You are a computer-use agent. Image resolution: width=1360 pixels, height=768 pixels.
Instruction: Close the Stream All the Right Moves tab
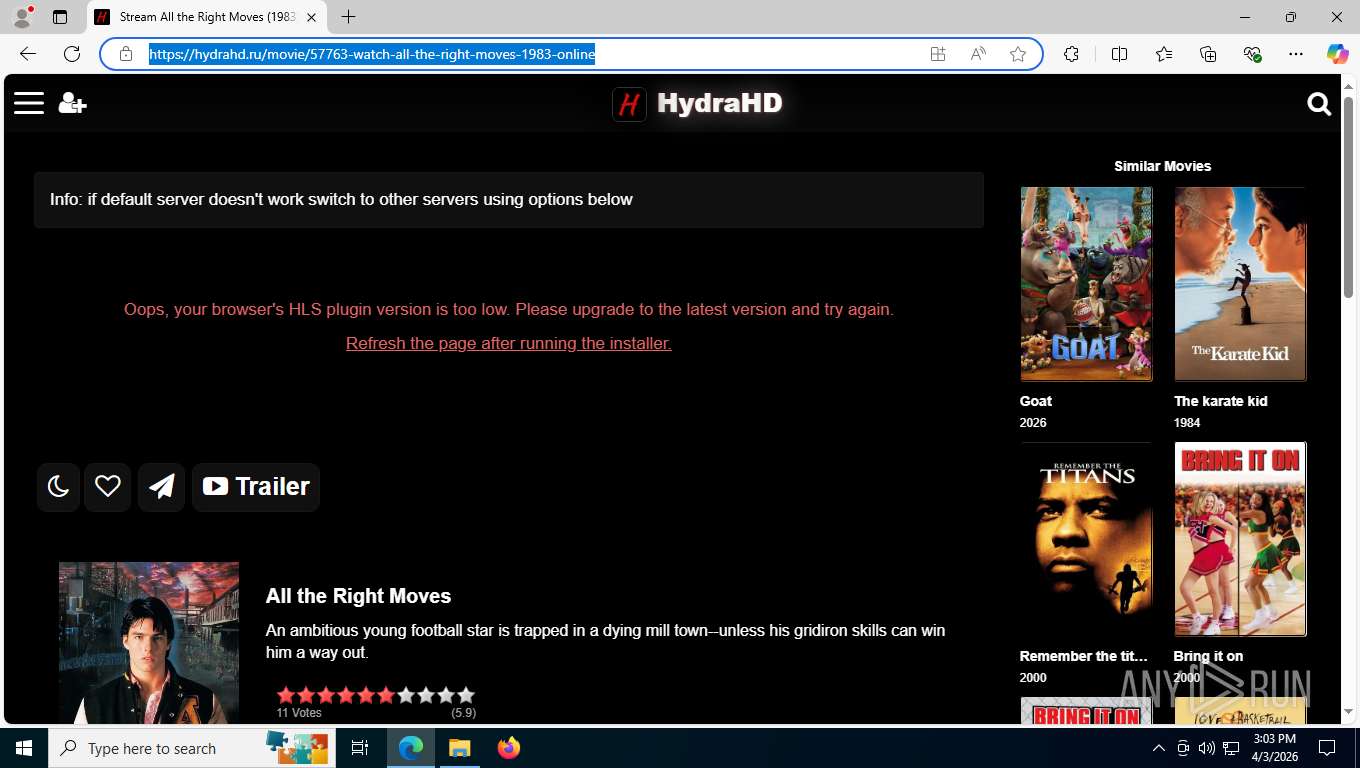(x=312, y=17)
